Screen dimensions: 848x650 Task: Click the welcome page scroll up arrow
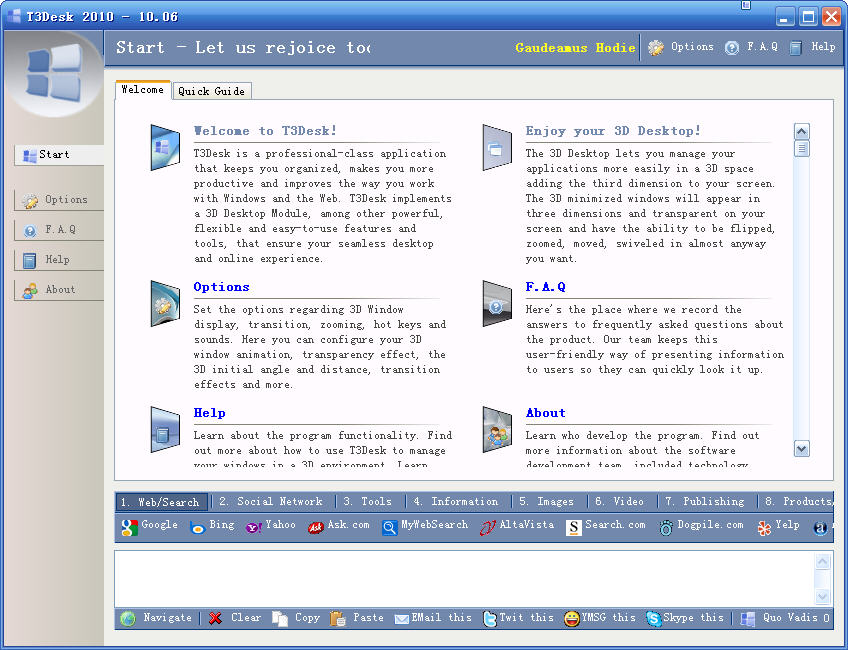click(801, 131)
